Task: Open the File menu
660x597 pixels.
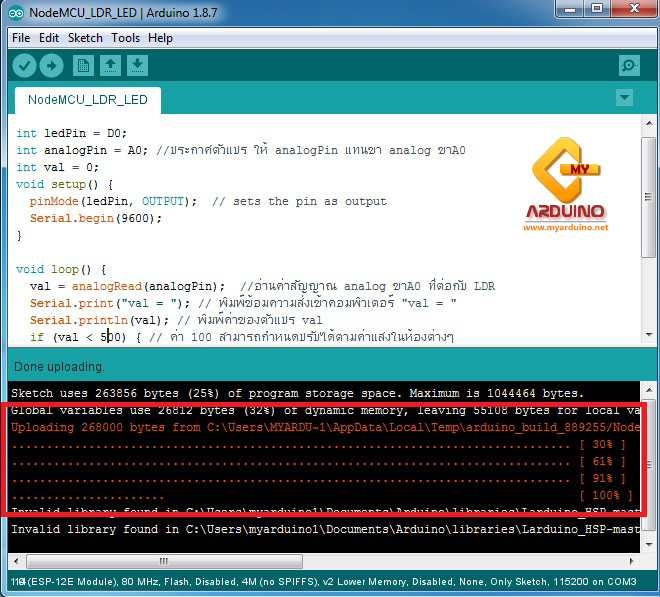Action: [x=21, y=38]
